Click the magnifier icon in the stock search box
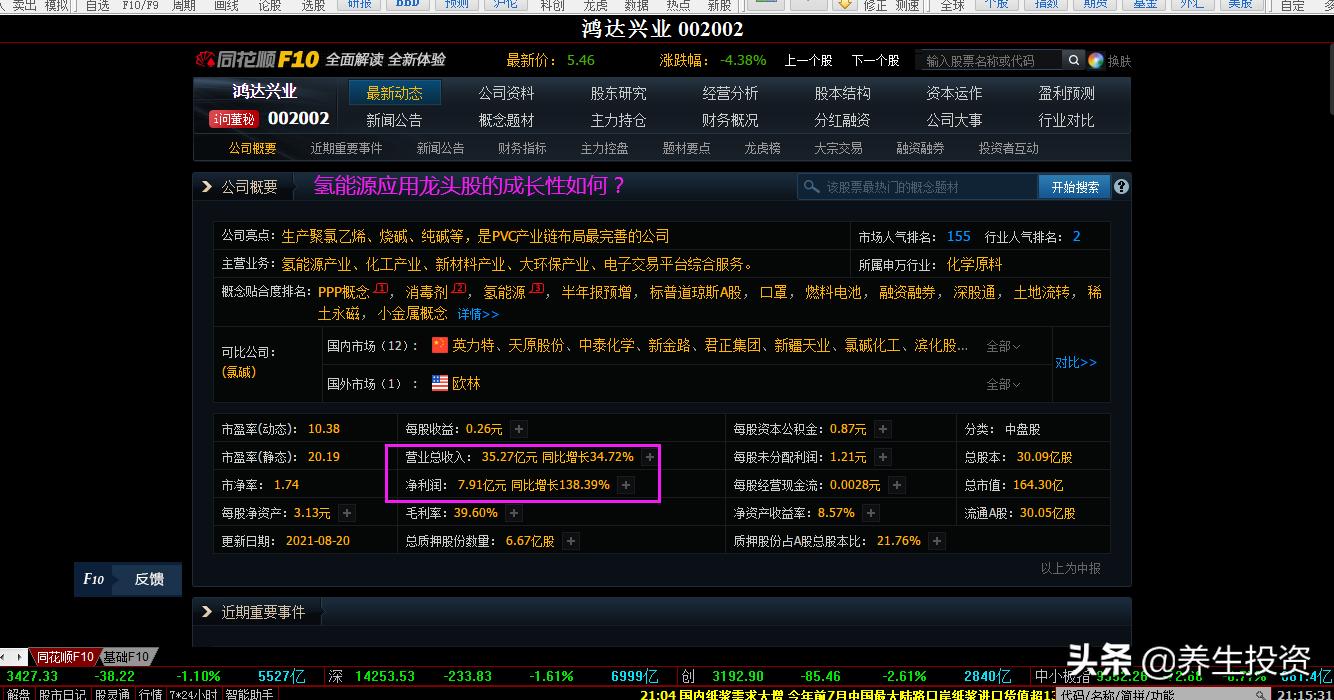Viewport: 1334px width, 700px height. 1073,59
